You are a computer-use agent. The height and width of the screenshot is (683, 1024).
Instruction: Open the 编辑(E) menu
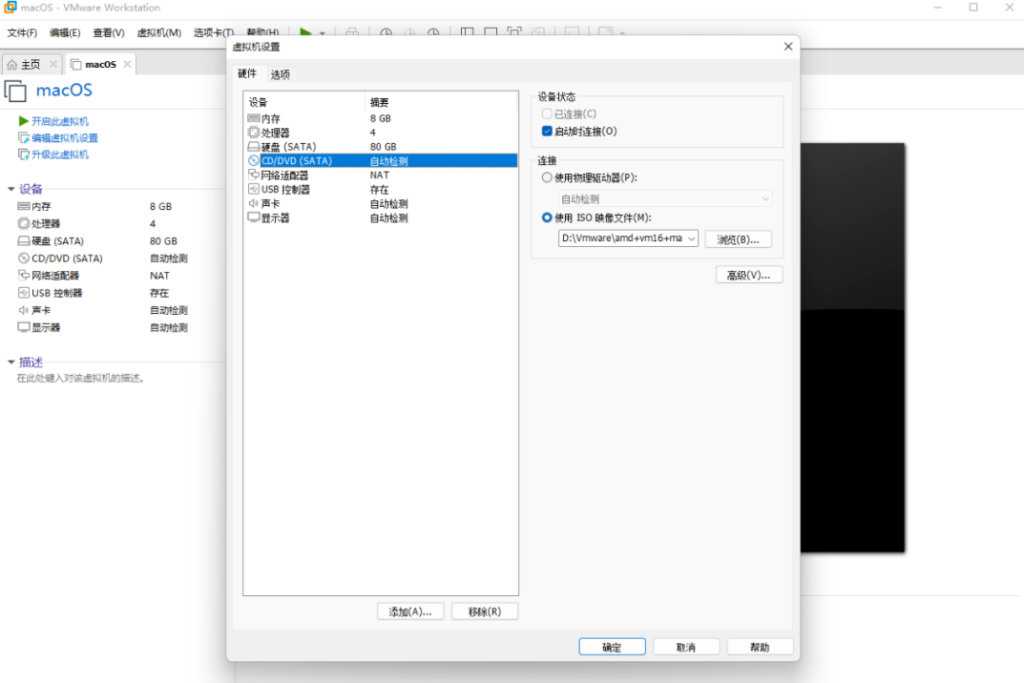click(x=65, y=33)
